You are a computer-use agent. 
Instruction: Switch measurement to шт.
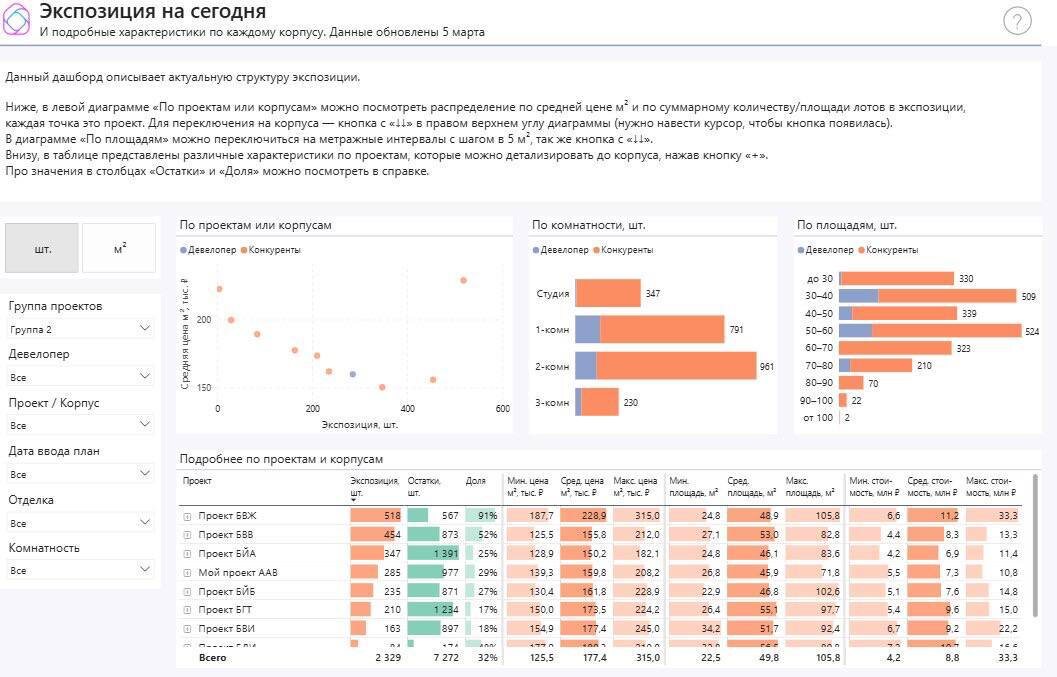[x=42, y=248]
